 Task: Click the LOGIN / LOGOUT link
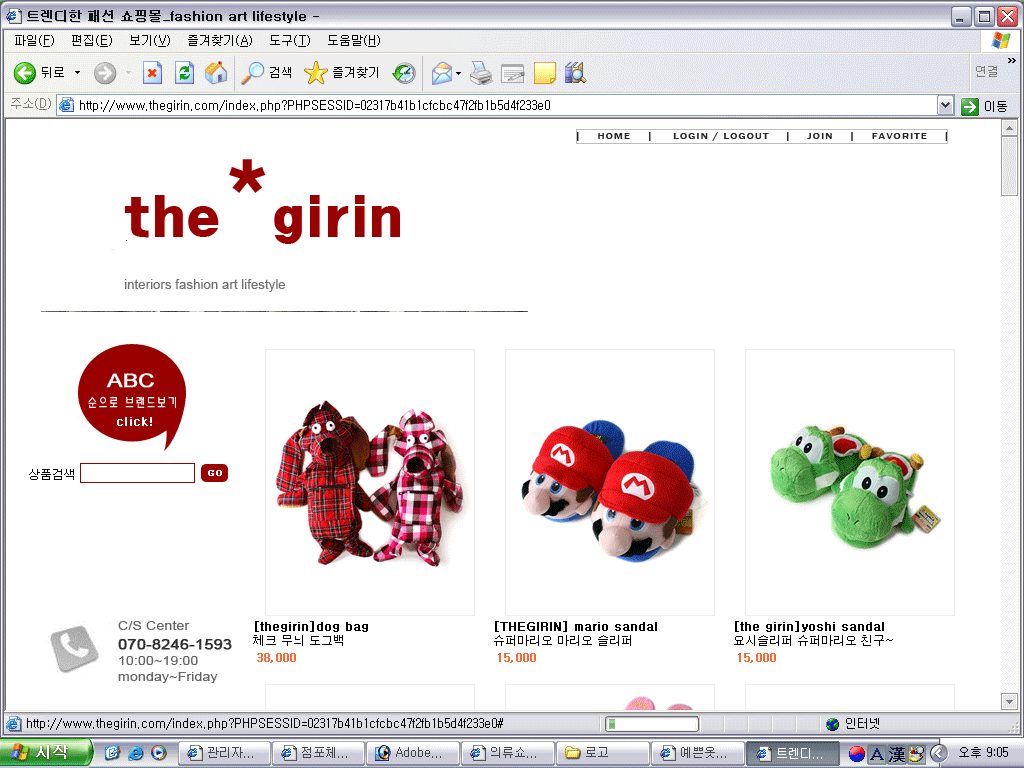pyautogui.click(x=721, y=136)
